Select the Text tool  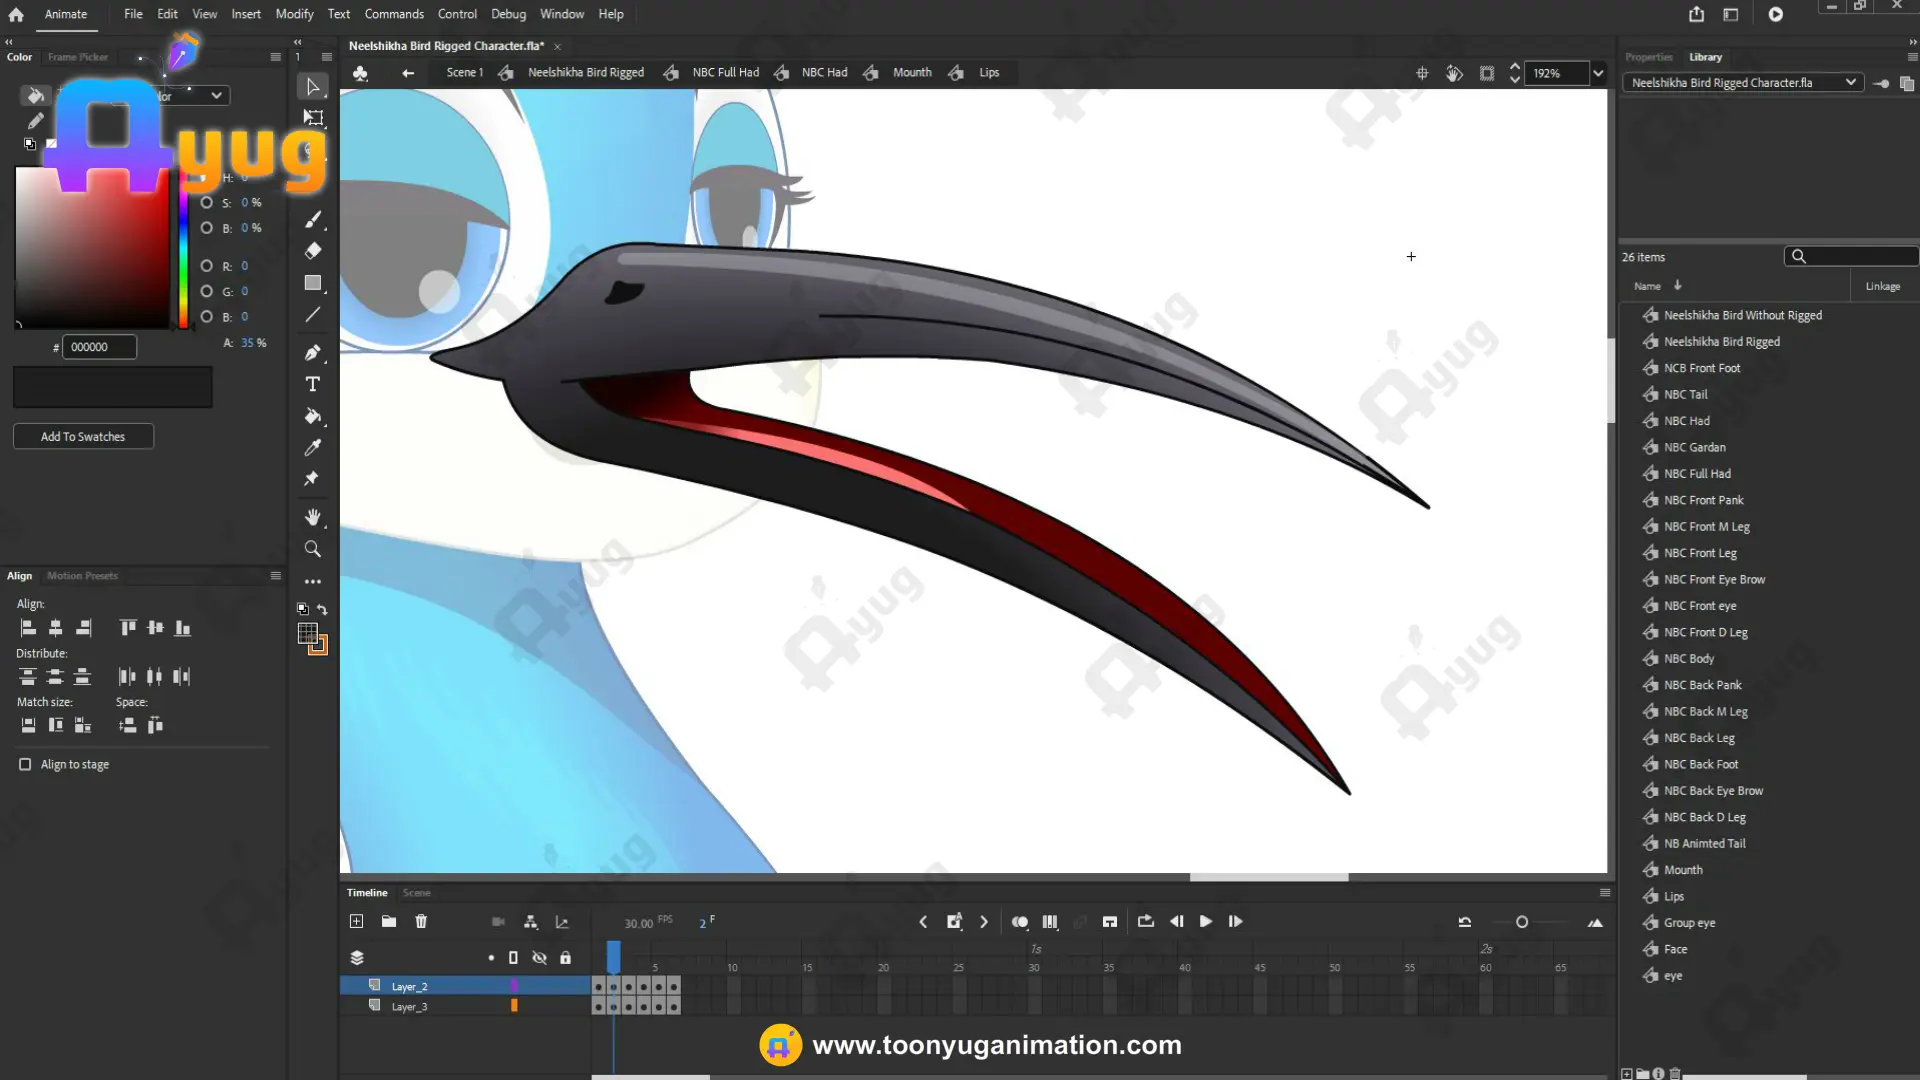[313, 384]
